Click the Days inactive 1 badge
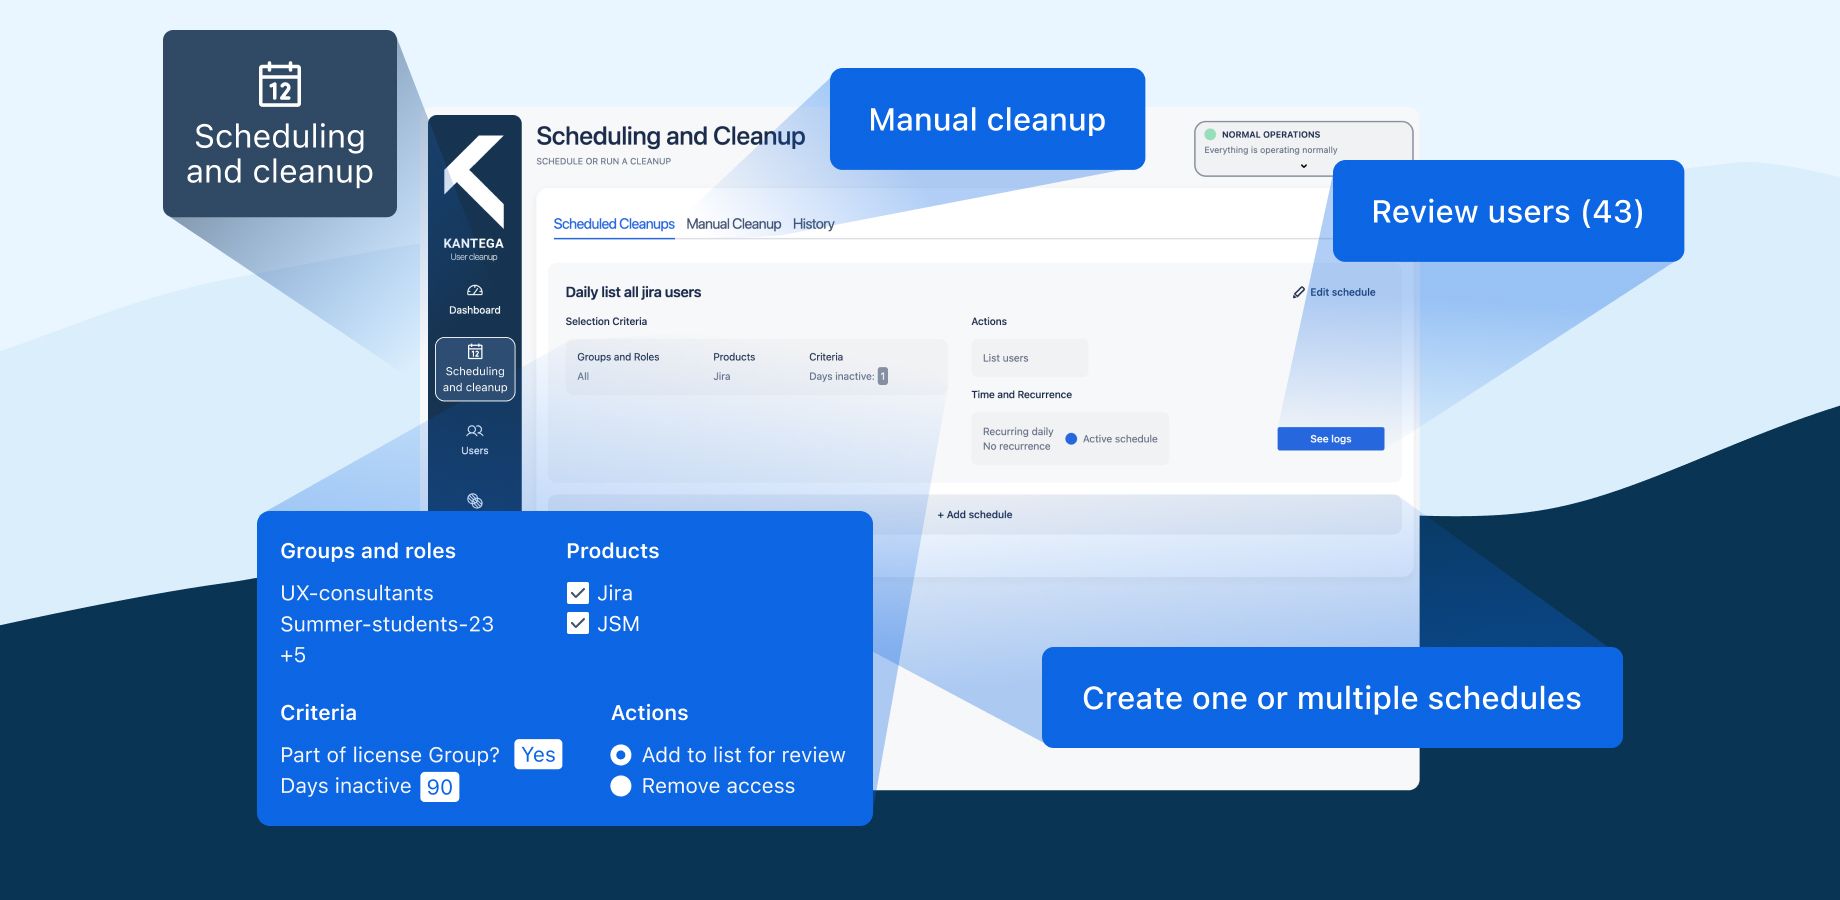 [883, 376]
